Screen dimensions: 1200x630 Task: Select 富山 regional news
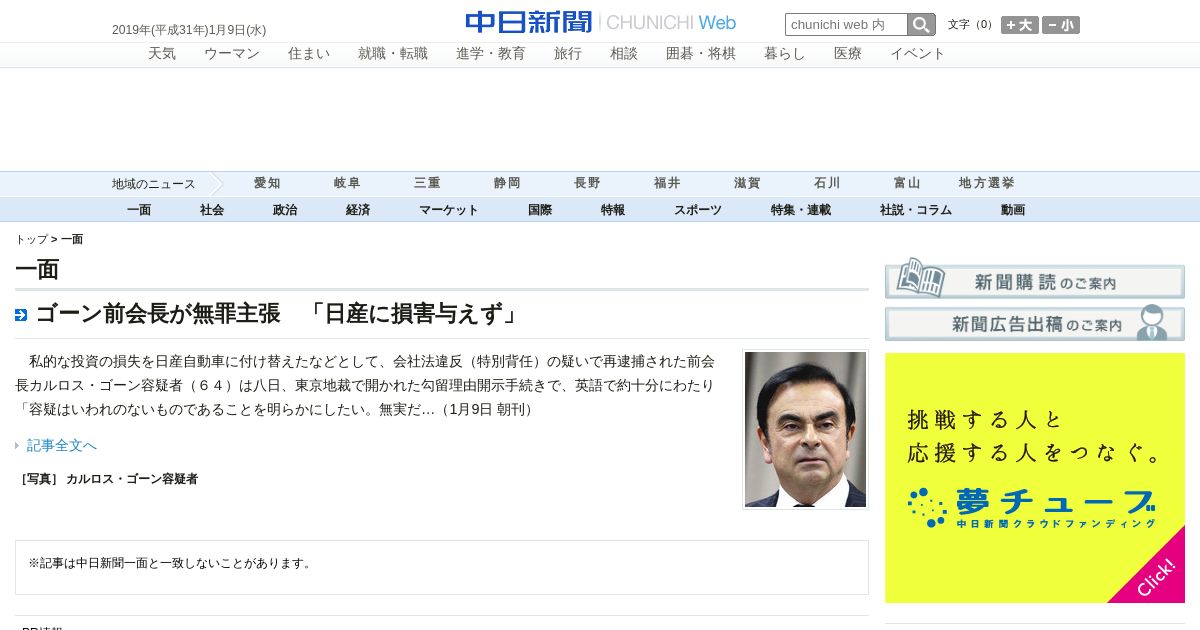point(907,184)
